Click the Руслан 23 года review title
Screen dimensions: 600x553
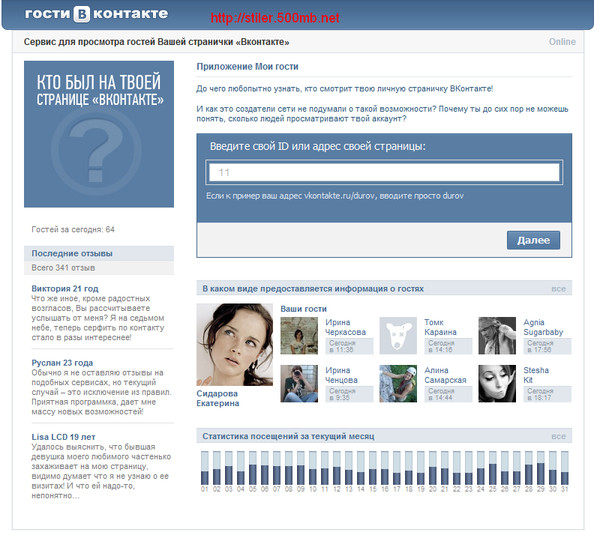click(x=62, y=363)
